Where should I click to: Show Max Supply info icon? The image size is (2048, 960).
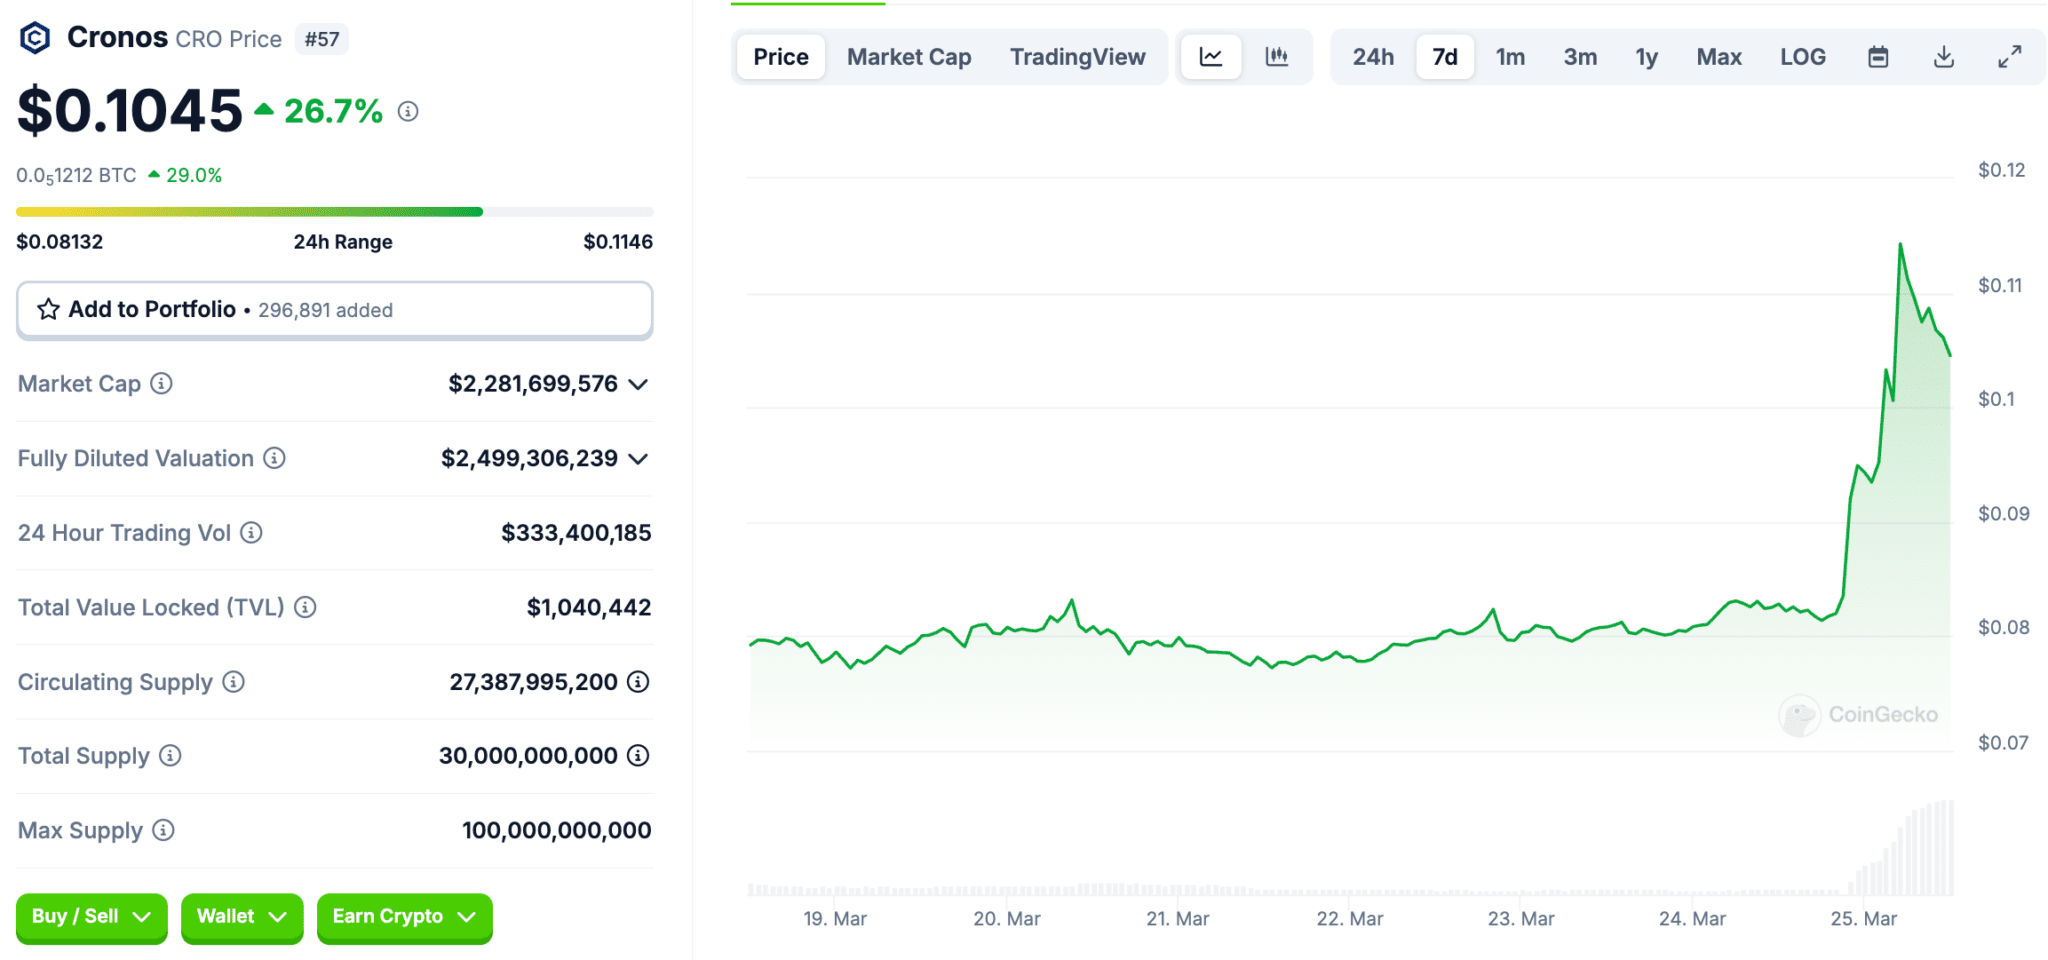point(163,830)
